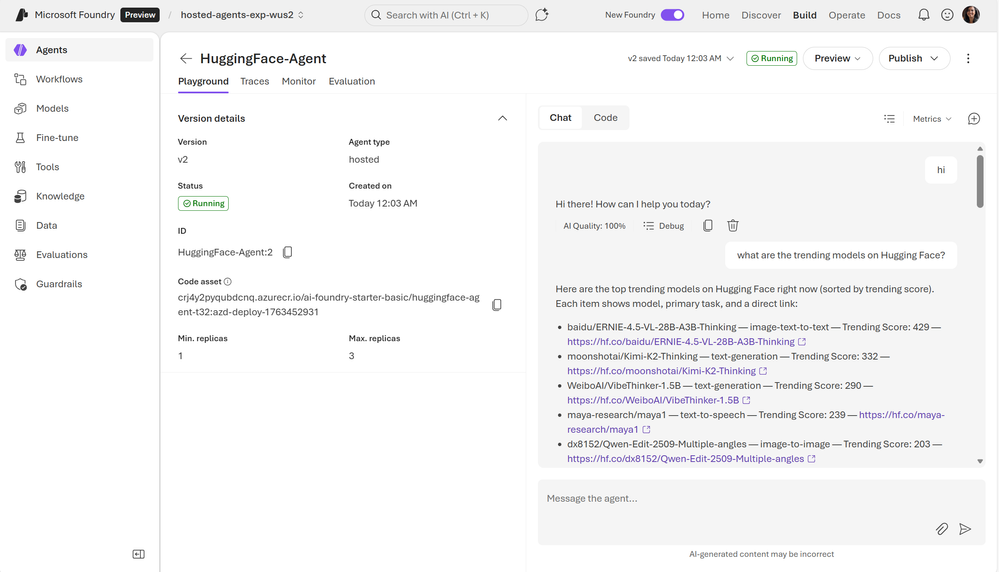The width and height of the screenshot is (999, 572).
Task: Open the Metrics dropdown
Action: pos(932,119)
